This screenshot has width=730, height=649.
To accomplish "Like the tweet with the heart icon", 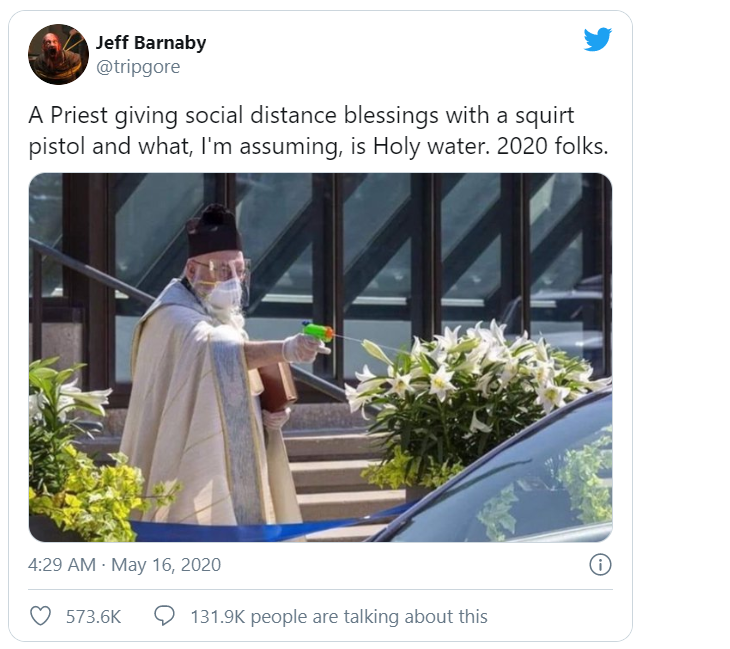I will (x=40, y=616).
